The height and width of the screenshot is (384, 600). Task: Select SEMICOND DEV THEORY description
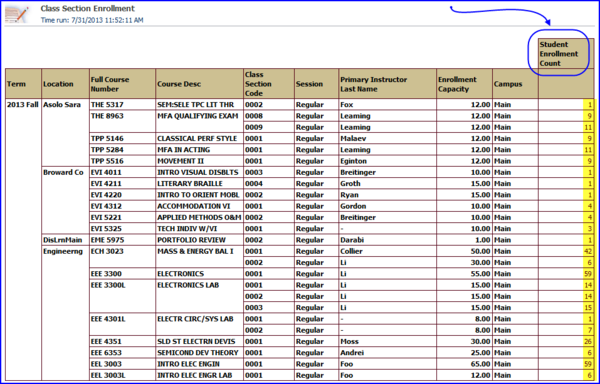pos(198,353)
